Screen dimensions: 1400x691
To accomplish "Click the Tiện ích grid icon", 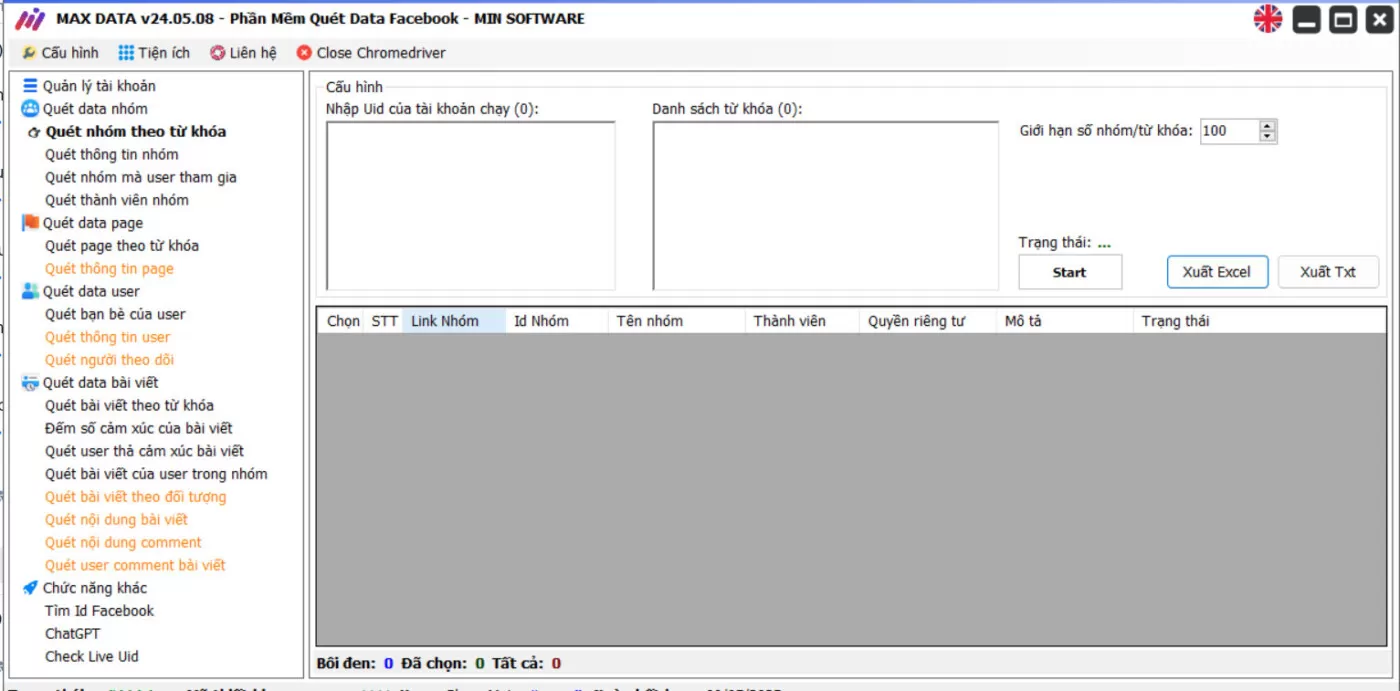I will click(x=126, y=53).
